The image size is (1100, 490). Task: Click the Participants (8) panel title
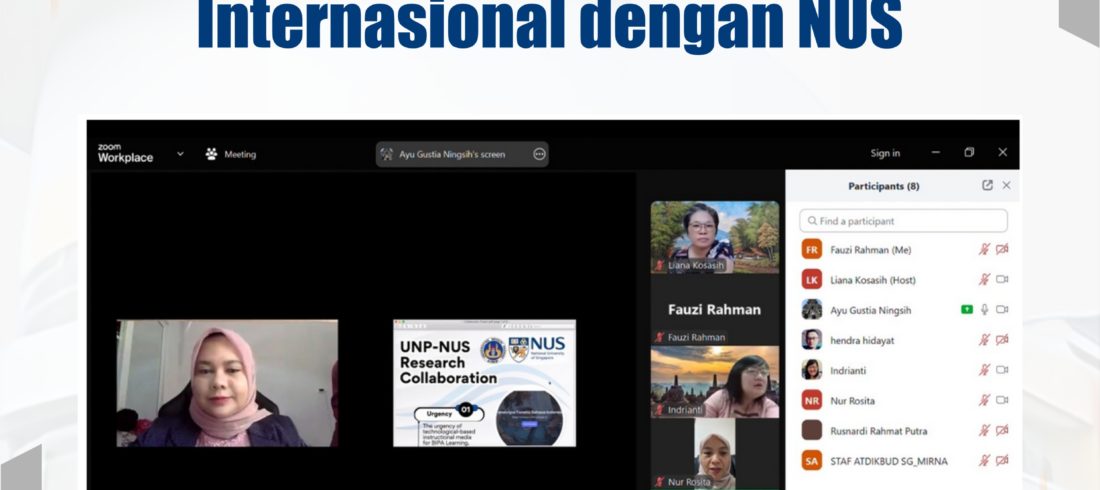point(883,186)
